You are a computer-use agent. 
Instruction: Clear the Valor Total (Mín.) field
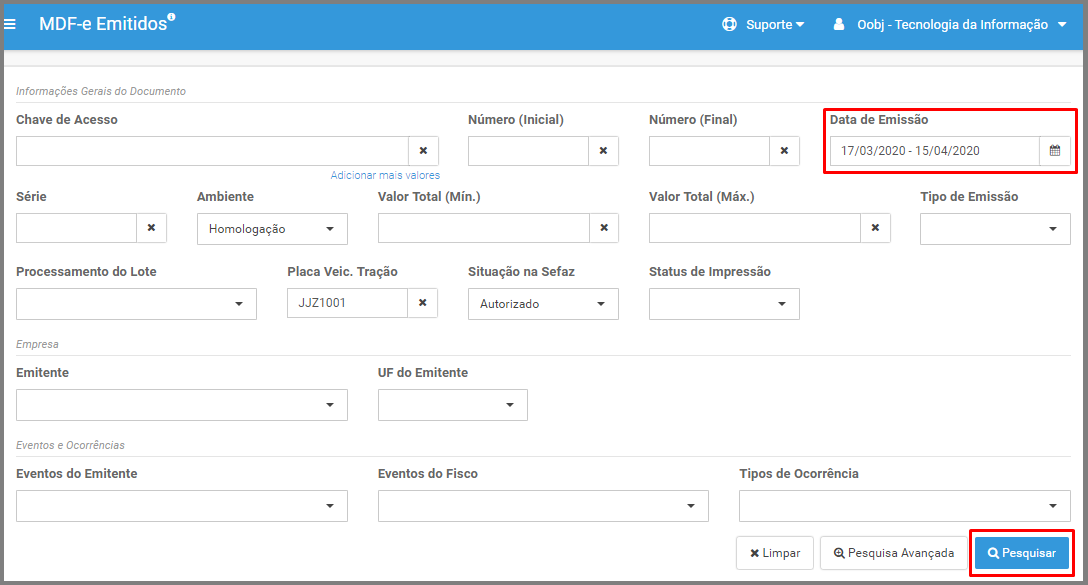[x=604, y=228]
